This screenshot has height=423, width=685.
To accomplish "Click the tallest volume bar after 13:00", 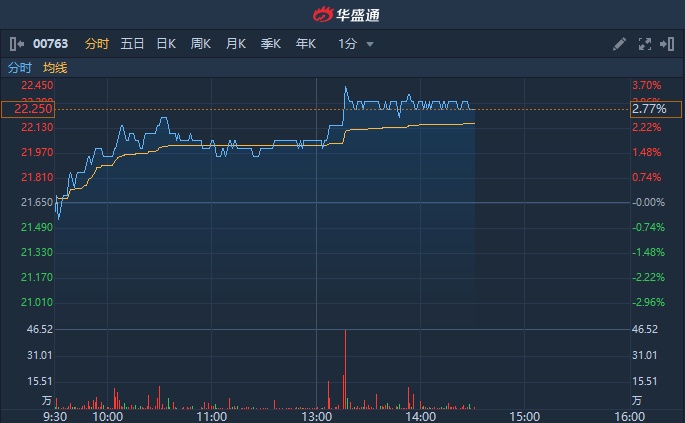I will click(x=345, y=368).
